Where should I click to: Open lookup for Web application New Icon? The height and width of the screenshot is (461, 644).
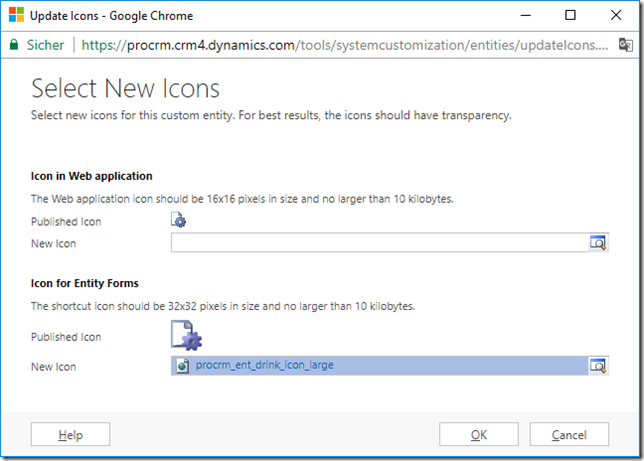598,243
